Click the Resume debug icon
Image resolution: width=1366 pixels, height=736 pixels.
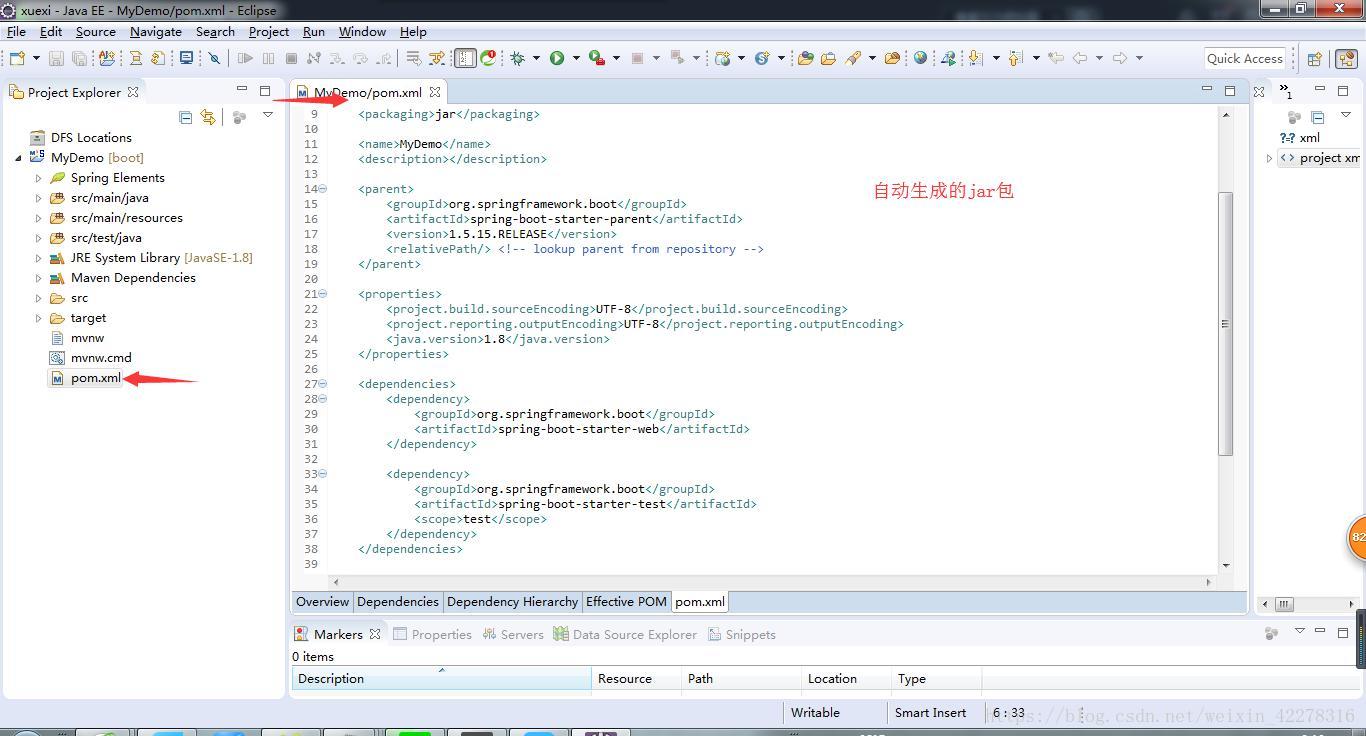coord(245,58)
